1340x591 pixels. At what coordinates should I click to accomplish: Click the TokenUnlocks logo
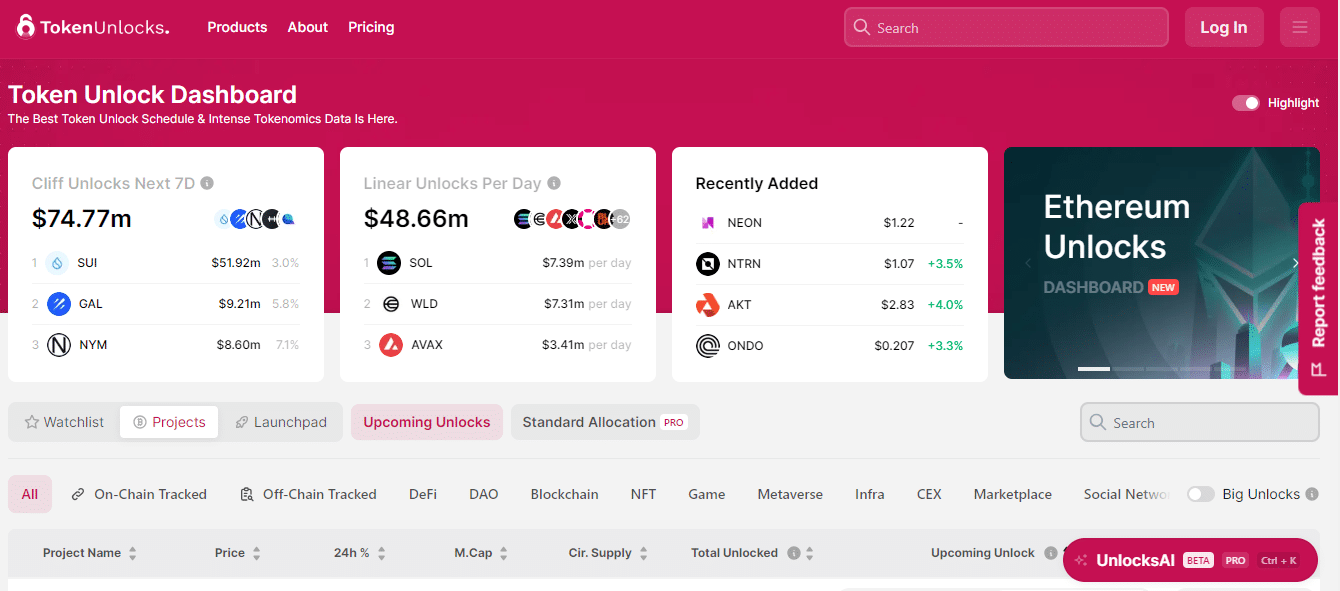[93, 27]
